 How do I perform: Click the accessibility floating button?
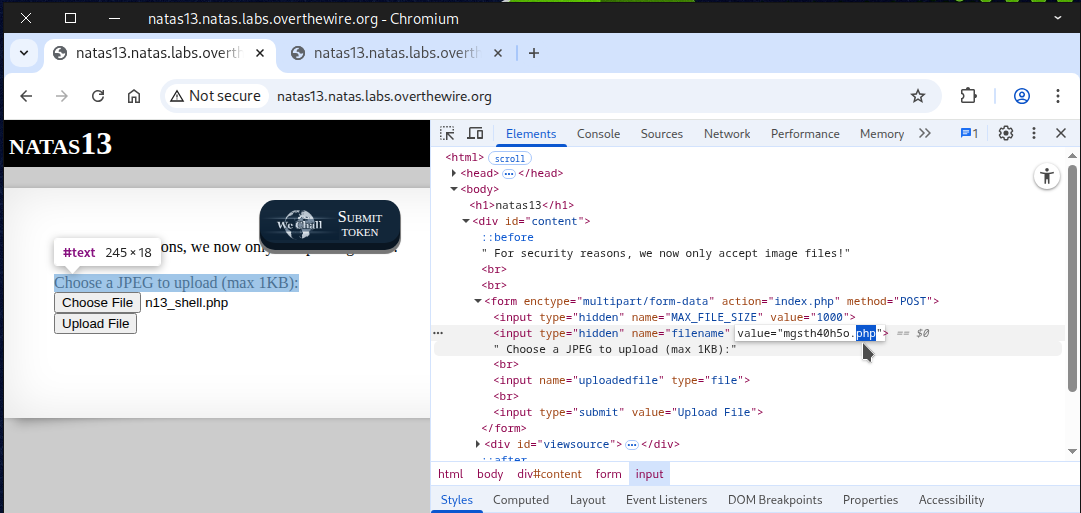[x=1046, y=177]
